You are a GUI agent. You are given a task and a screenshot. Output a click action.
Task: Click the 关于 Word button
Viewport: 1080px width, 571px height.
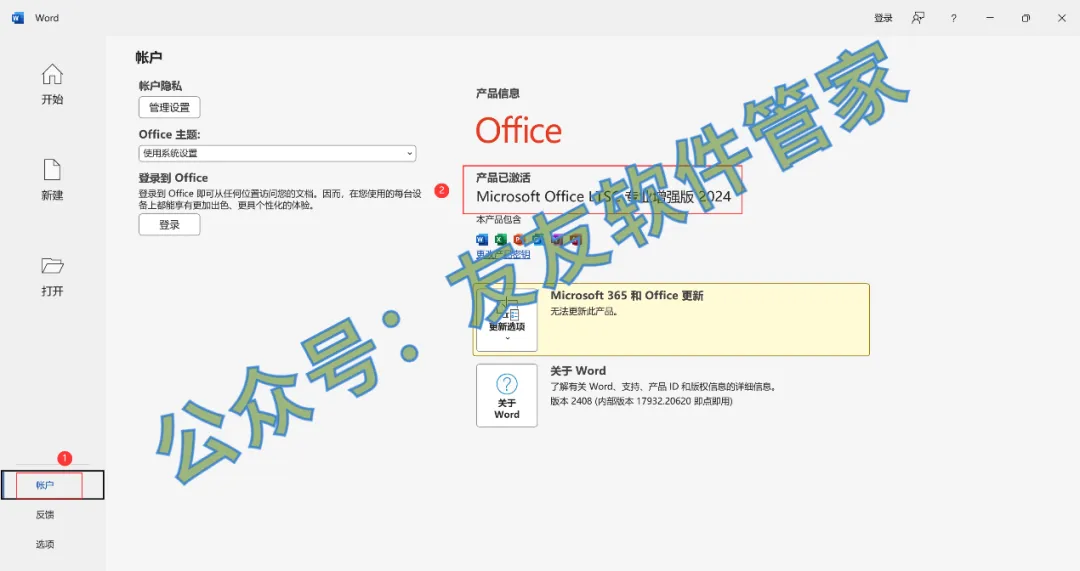(507, 395)
